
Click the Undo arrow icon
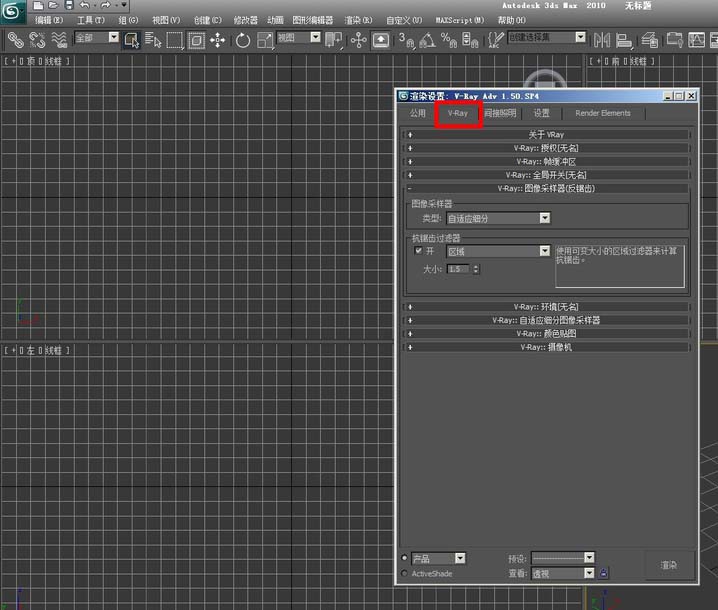[x=84, y=5]
